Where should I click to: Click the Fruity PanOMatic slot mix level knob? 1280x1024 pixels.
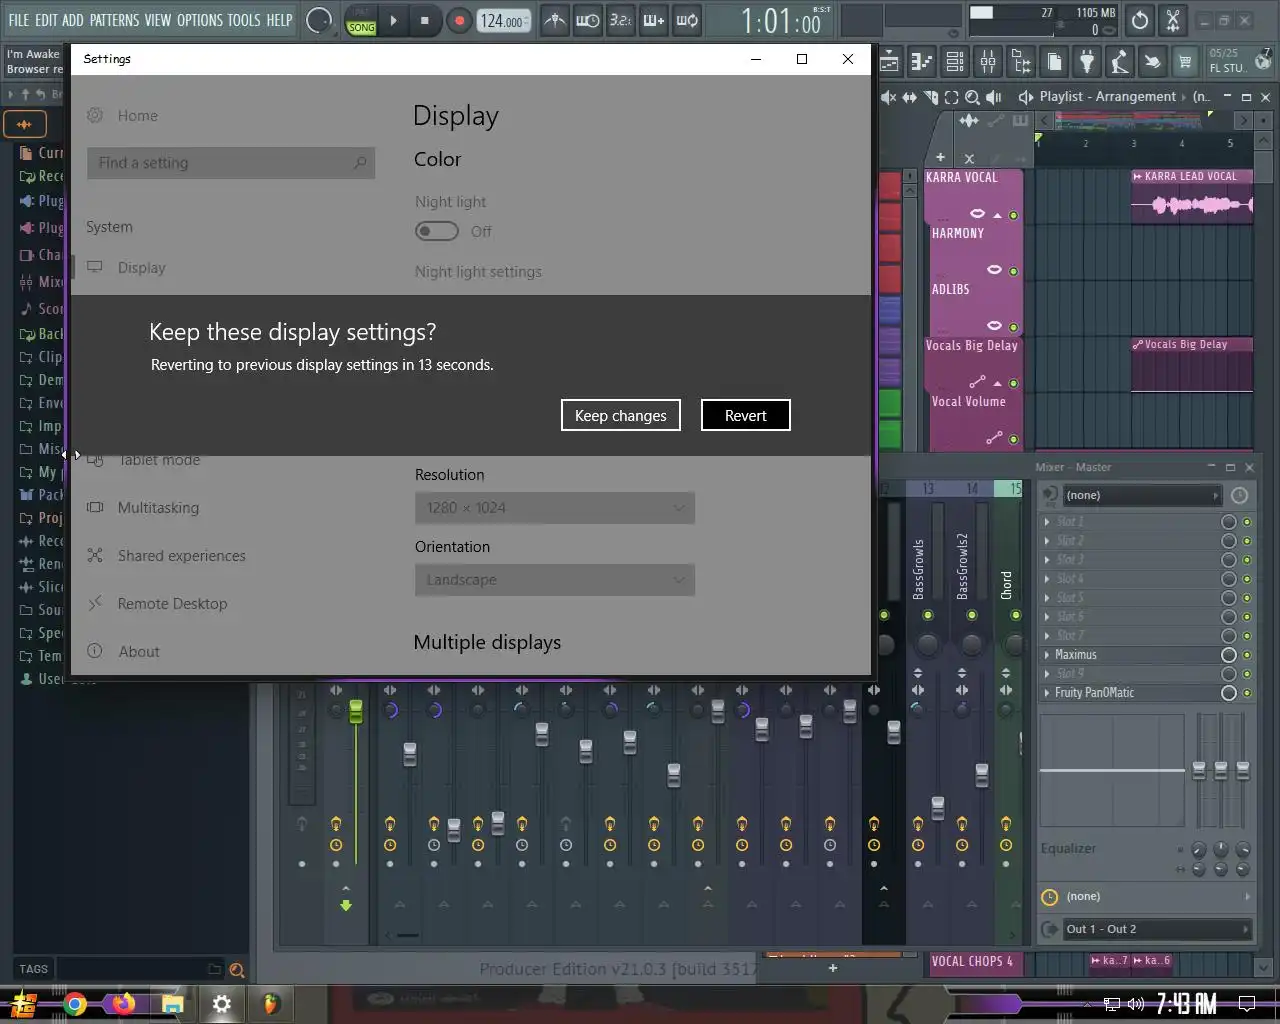pos(1229,693)
